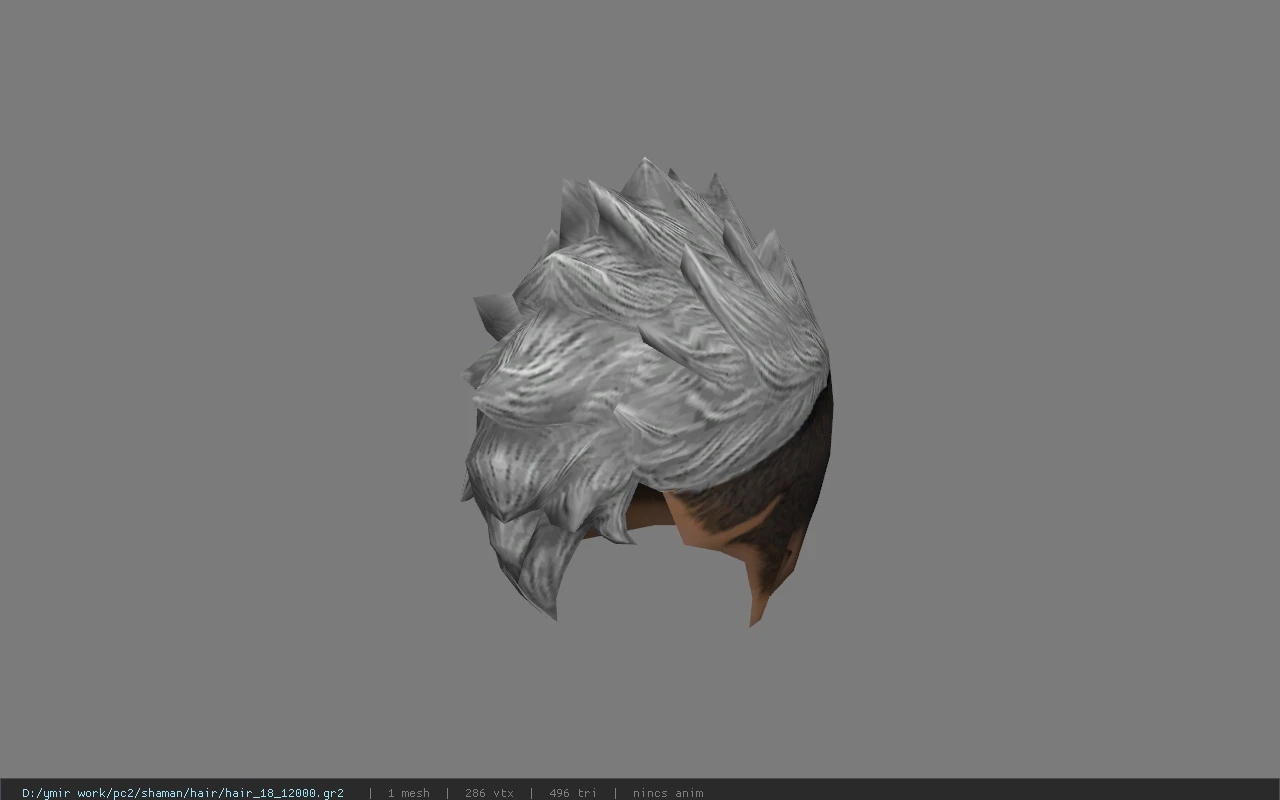1280x800 pixels.
Task: Click the 'nincs anim' status entry
Action: 668,793
